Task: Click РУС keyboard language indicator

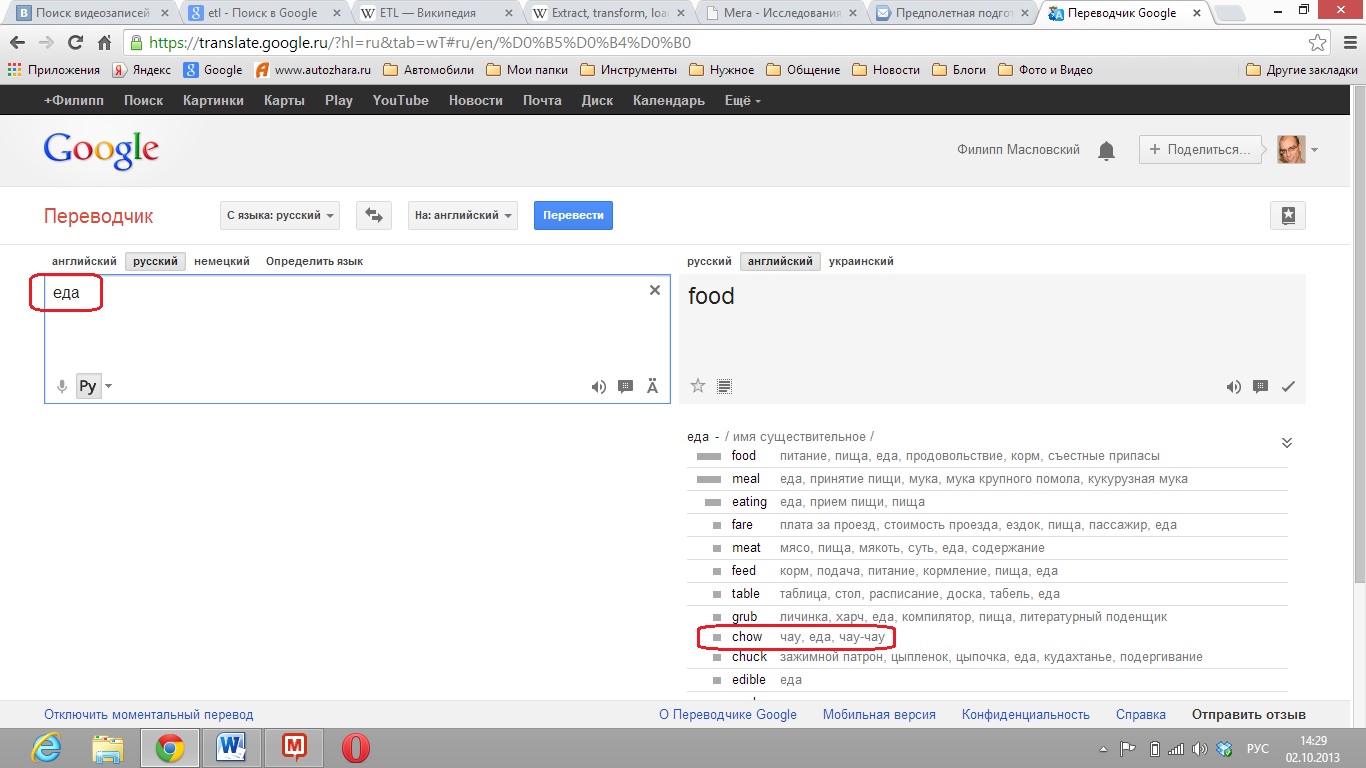Action: (x=1257, y=749)
